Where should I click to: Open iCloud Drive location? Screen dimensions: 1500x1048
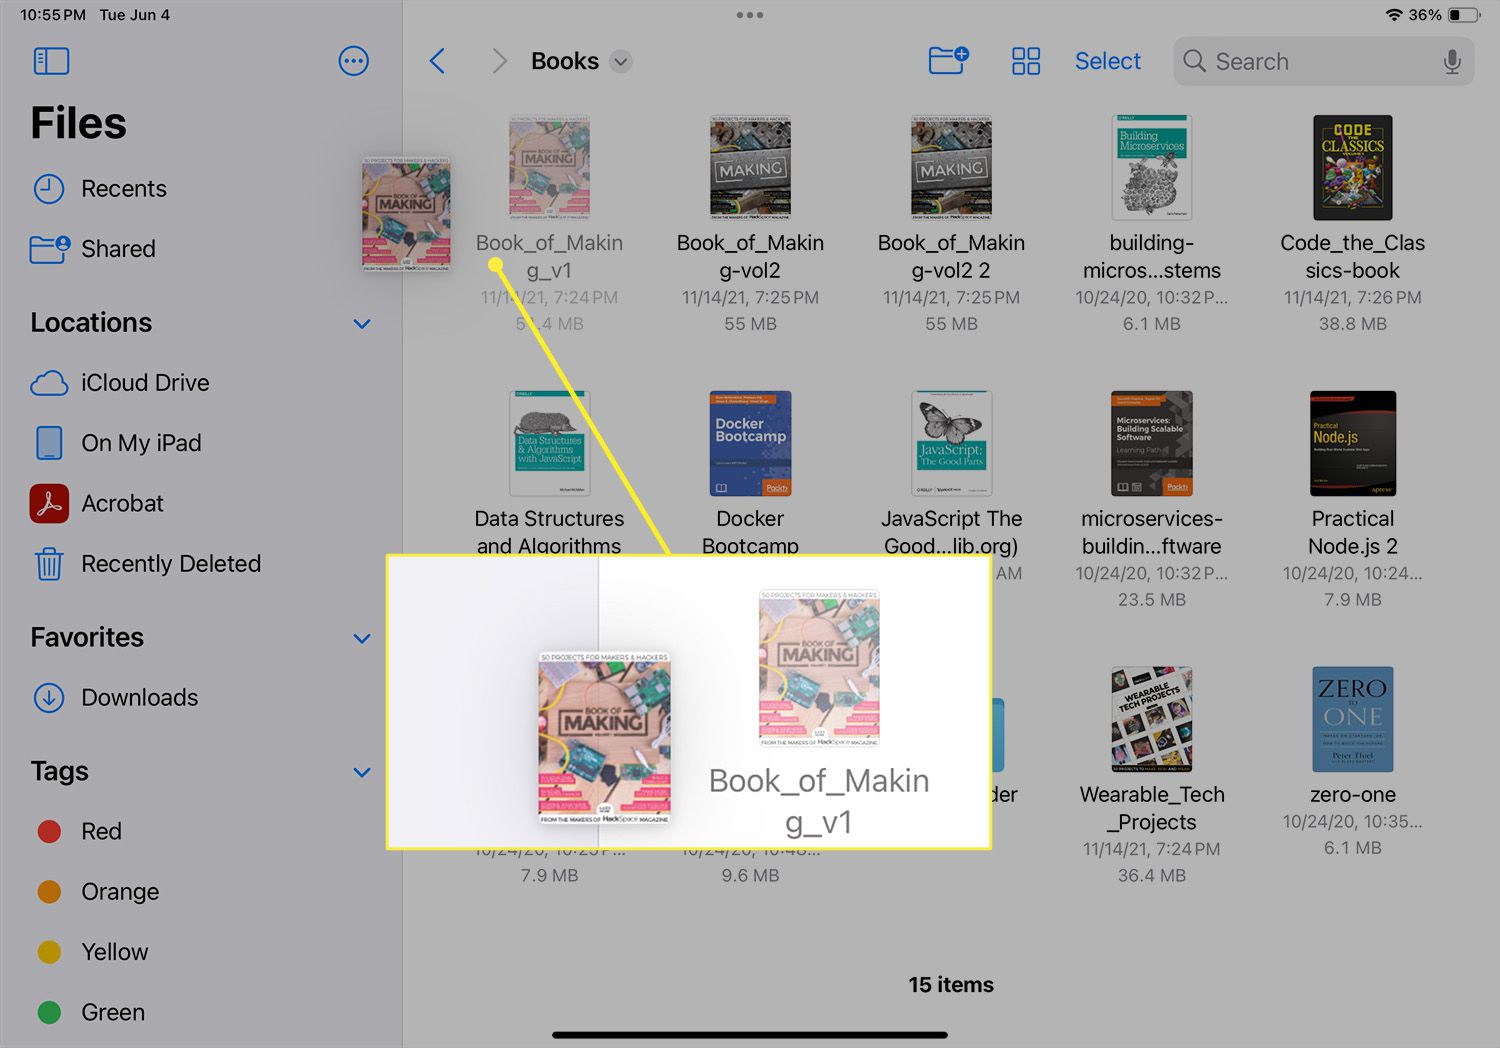[x=144, y=383]
